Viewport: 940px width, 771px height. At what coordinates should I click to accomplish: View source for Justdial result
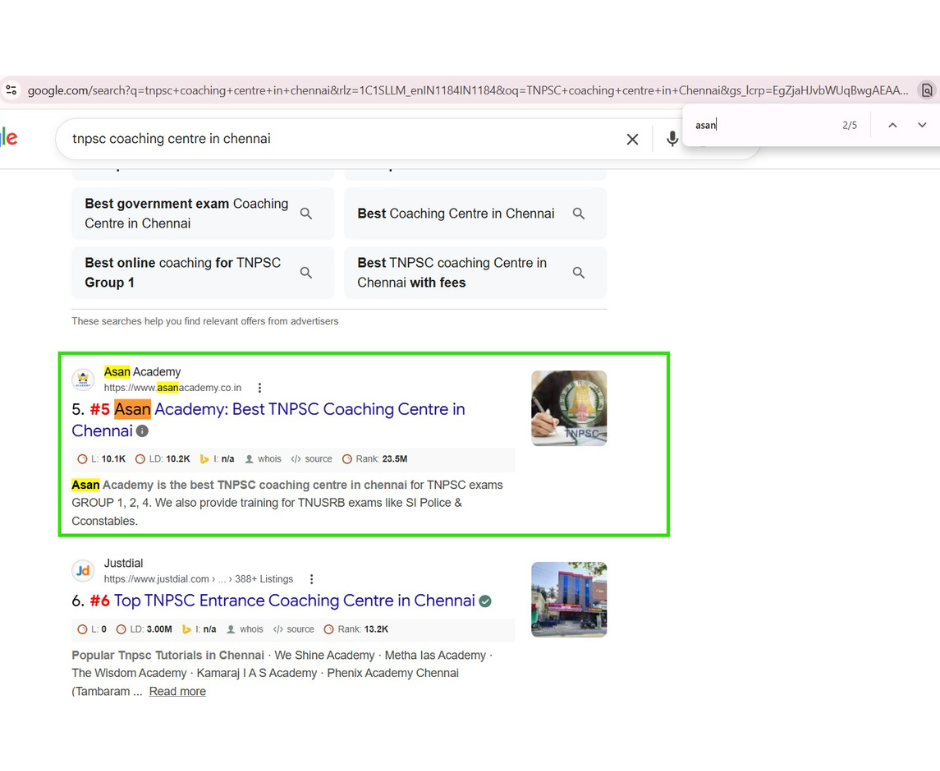pyautogui.click(x=294, y=630)
